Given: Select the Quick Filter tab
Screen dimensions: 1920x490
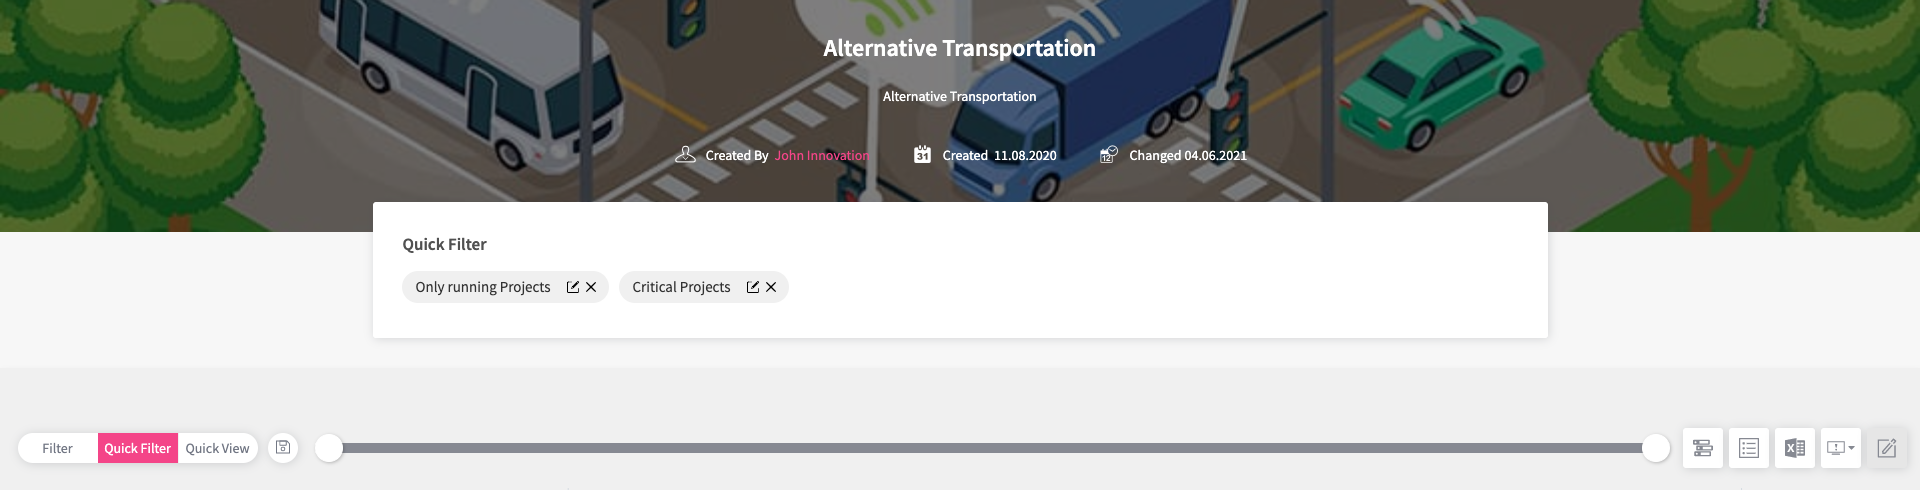Looking at the screenshot, I should click(x=138, y=448).
